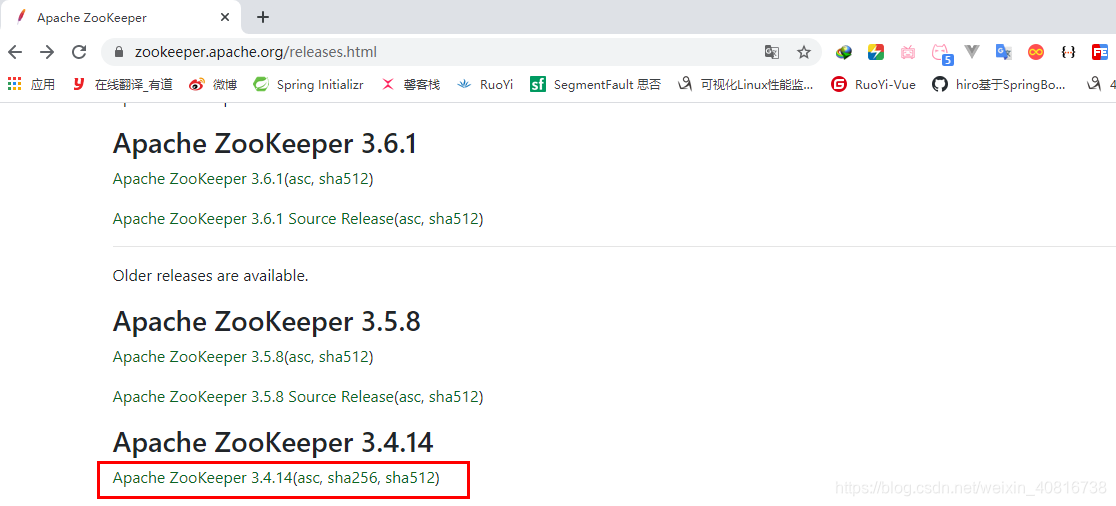This screenshot has height=506, width=1116.
Task: Download Apache ZooKeeper 3.6.1 binary link
Action: [198, 179]
